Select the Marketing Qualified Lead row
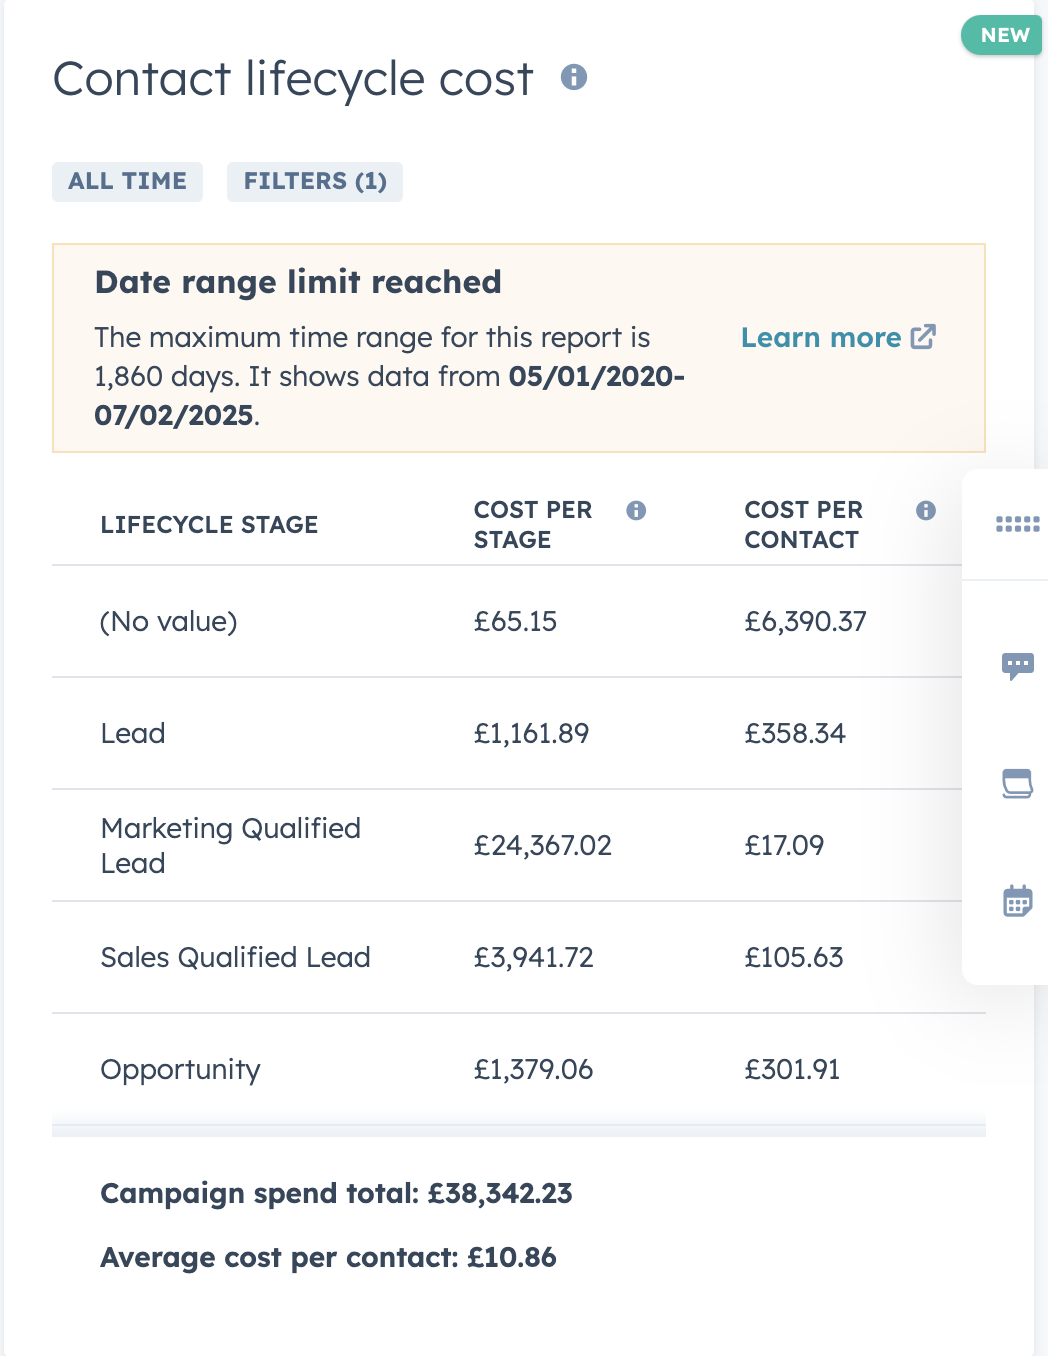 tap(230, 845)
